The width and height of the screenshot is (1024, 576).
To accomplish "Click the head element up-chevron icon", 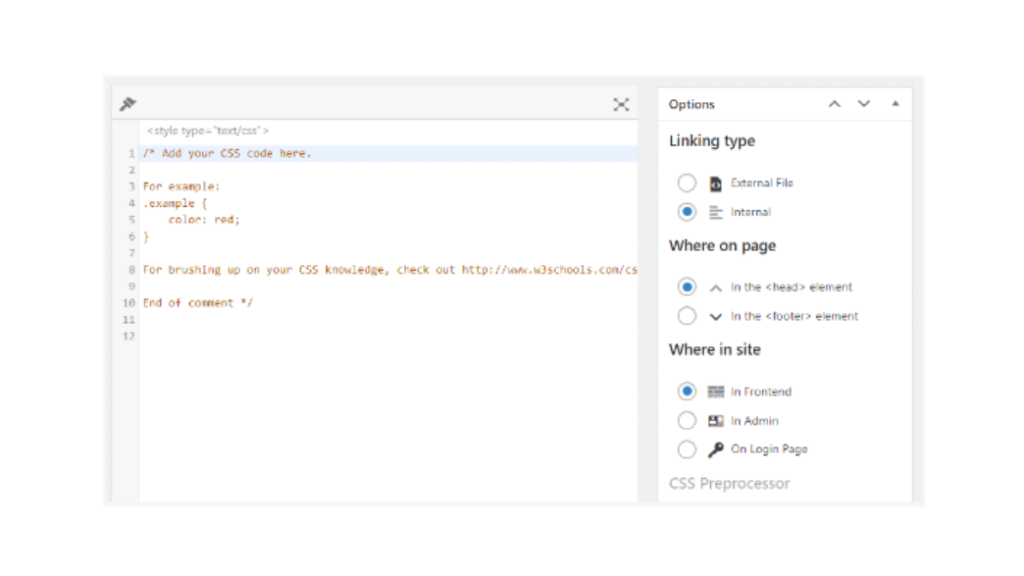I will click(716, 288).
